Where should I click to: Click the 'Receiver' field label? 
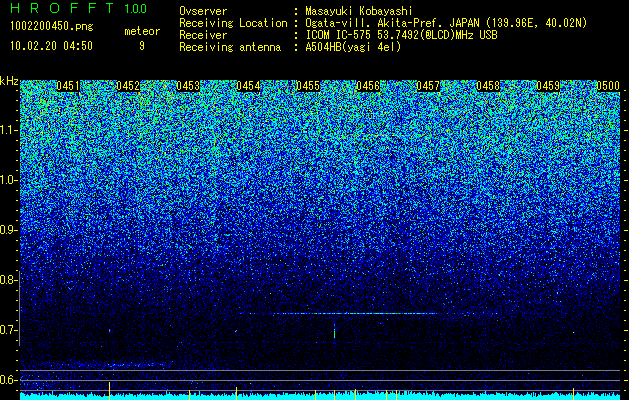tap(203, 35)
